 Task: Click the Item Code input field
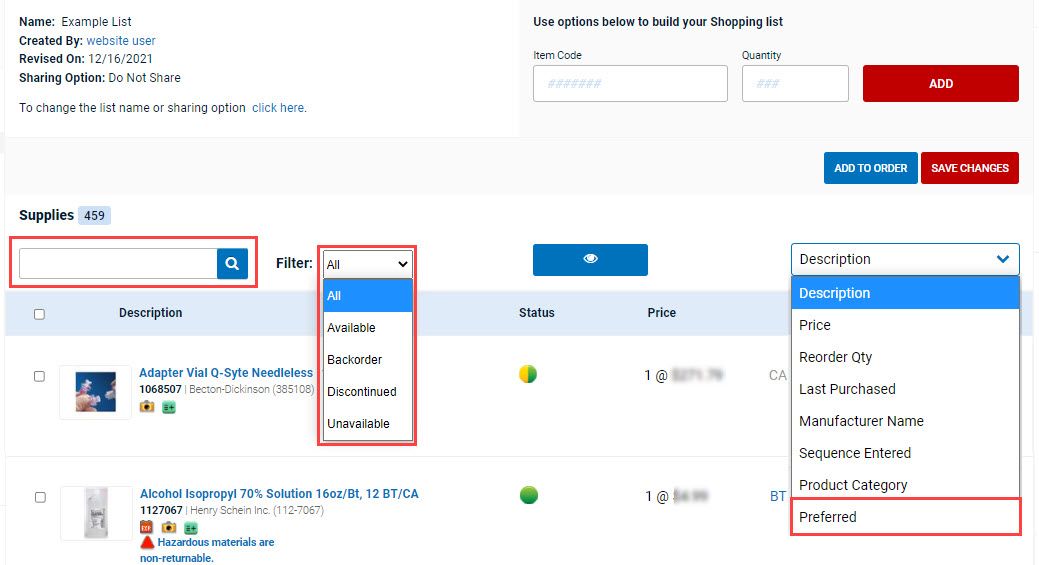tap(630, 84)
